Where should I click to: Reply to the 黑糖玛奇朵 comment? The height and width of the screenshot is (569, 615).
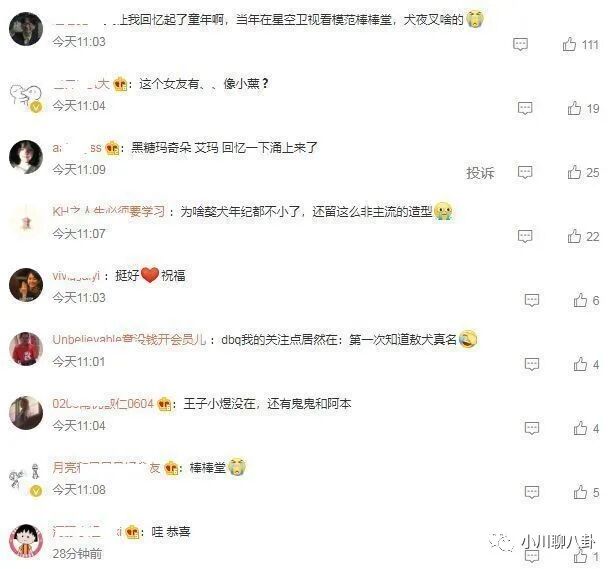pyautogui.click(x=525, y=172)
